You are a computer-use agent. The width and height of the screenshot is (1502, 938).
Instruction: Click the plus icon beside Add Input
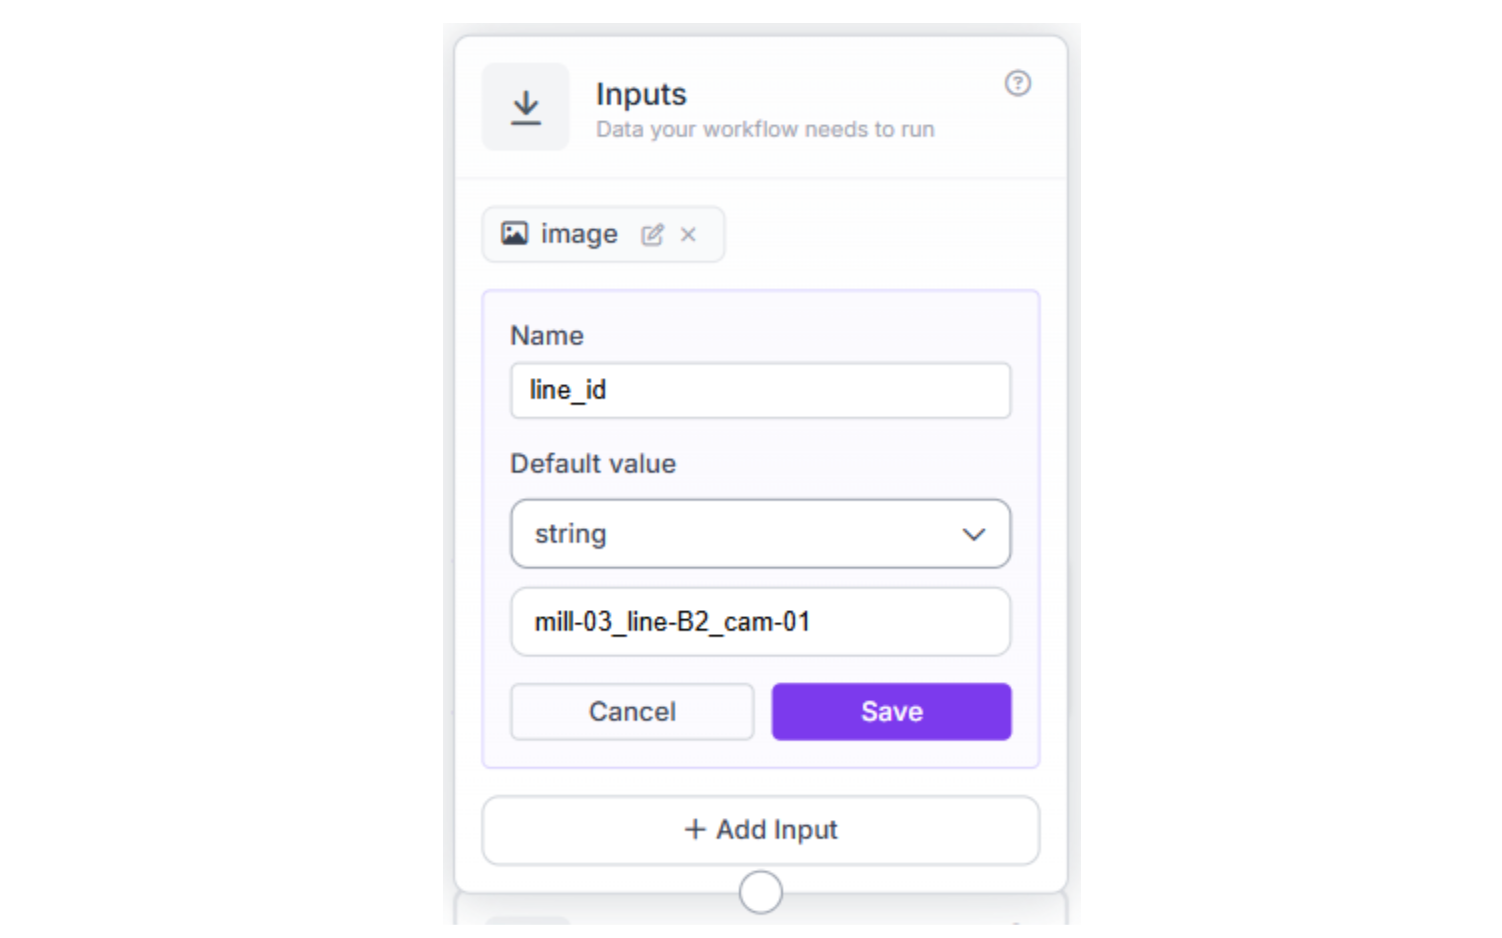tap(695, 829)
